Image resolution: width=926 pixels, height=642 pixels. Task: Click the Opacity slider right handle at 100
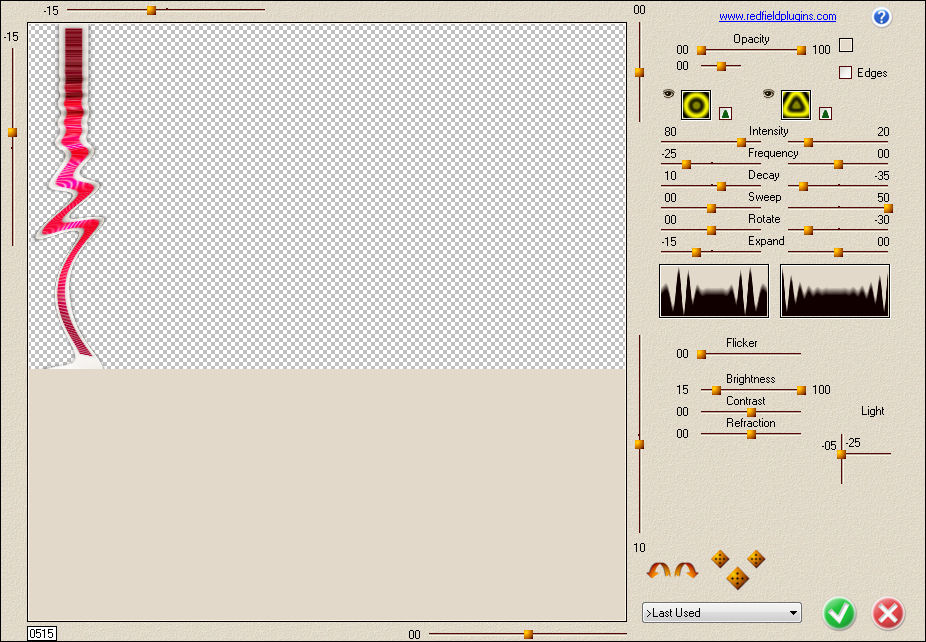pos(801,51)
